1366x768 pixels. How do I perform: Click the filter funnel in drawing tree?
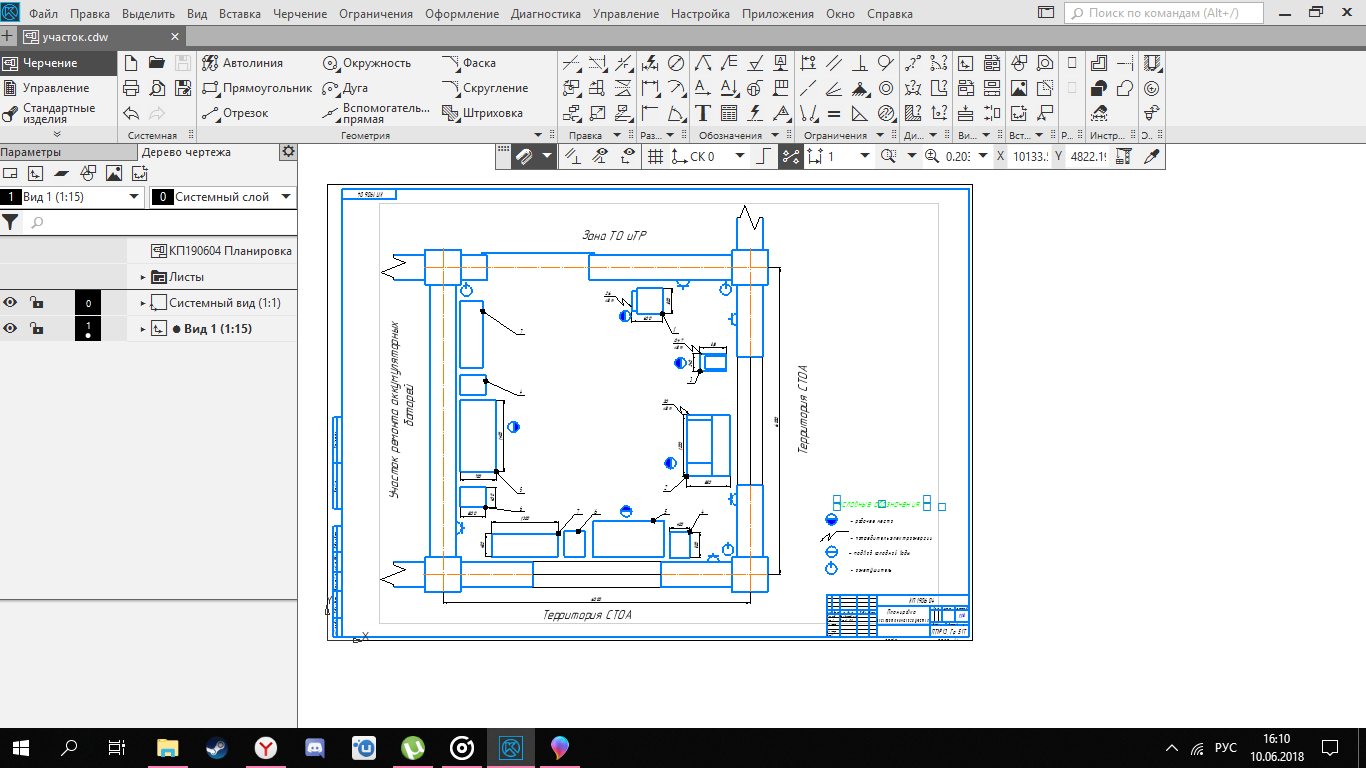click(10, 222)
